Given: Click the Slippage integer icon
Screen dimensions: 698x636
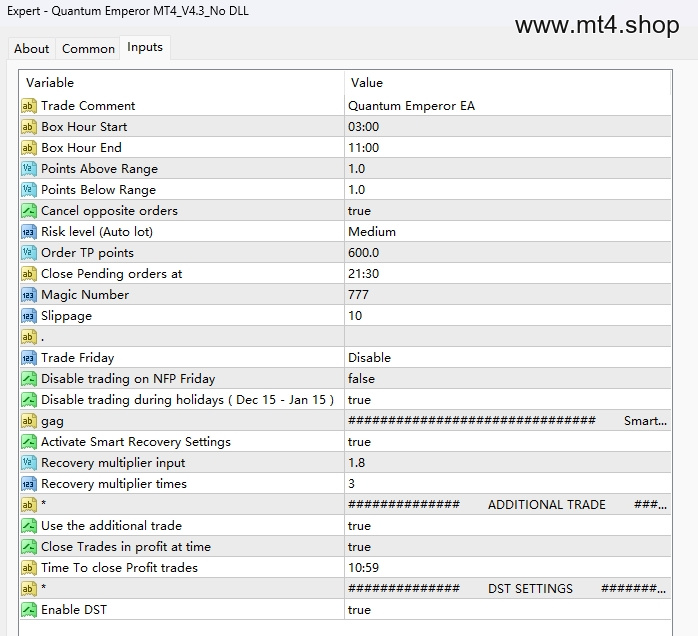Looking at the screenshot, I should 28,316.
